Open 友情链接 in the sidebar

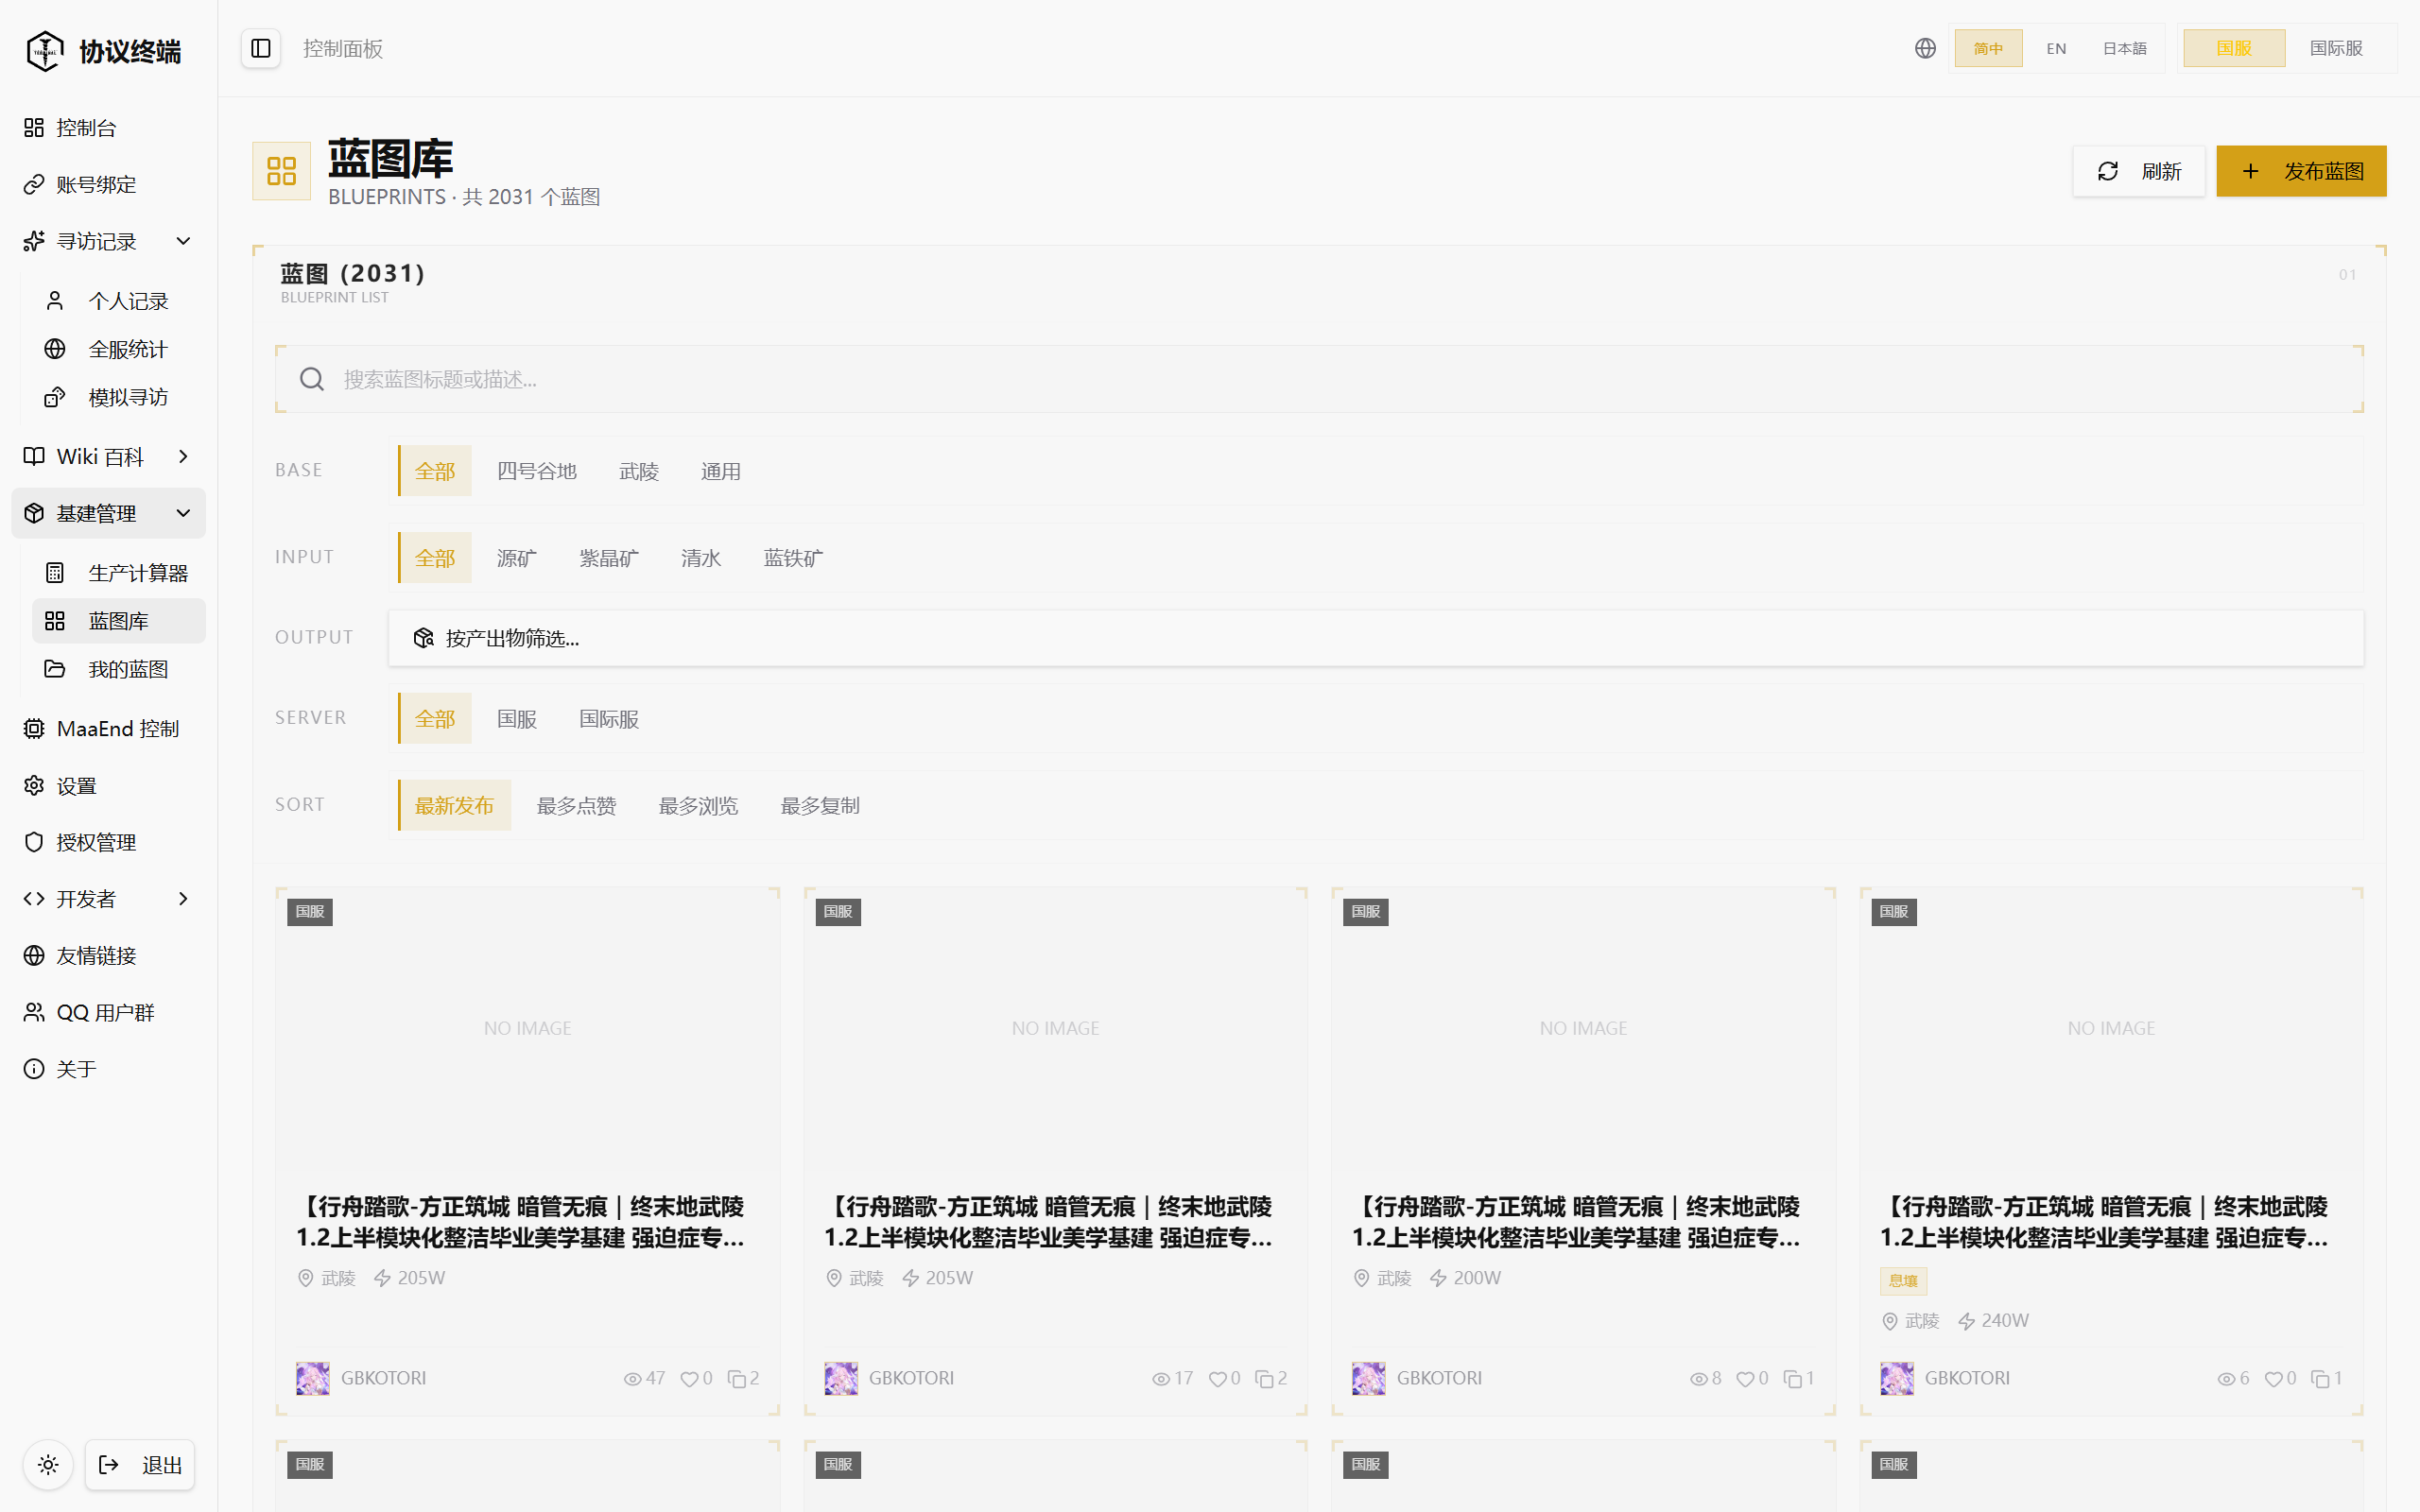[x=108, y=956]
